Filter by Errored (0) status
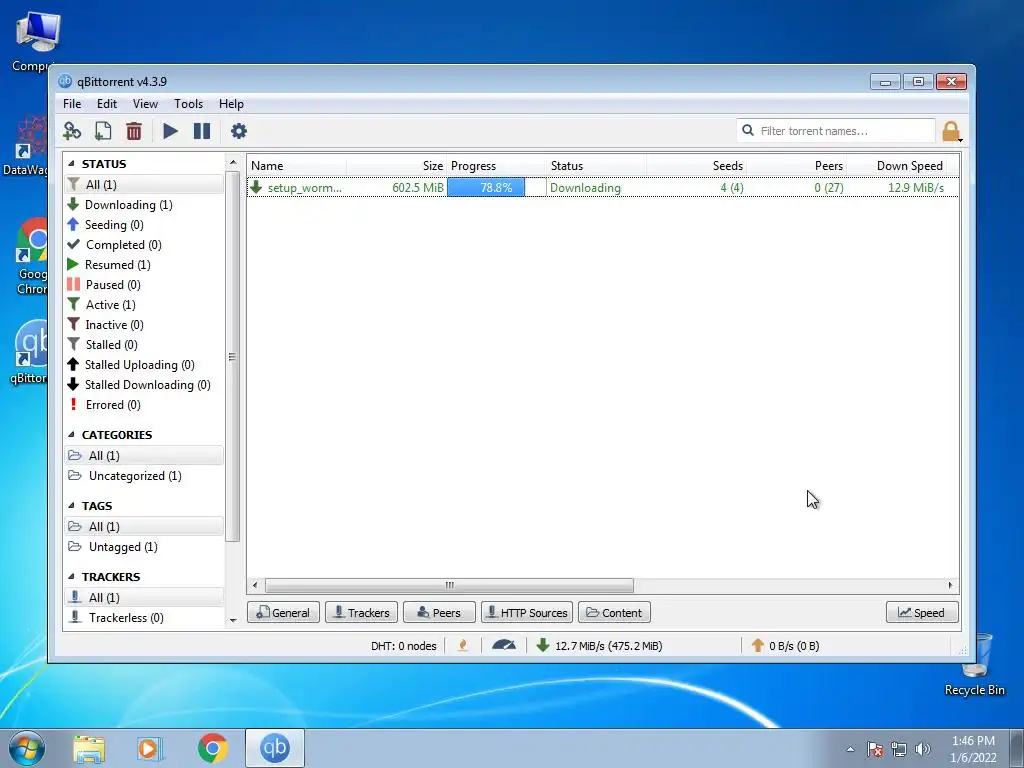The height and width of the screenshot is (768, 1024). tap(113, 405)
